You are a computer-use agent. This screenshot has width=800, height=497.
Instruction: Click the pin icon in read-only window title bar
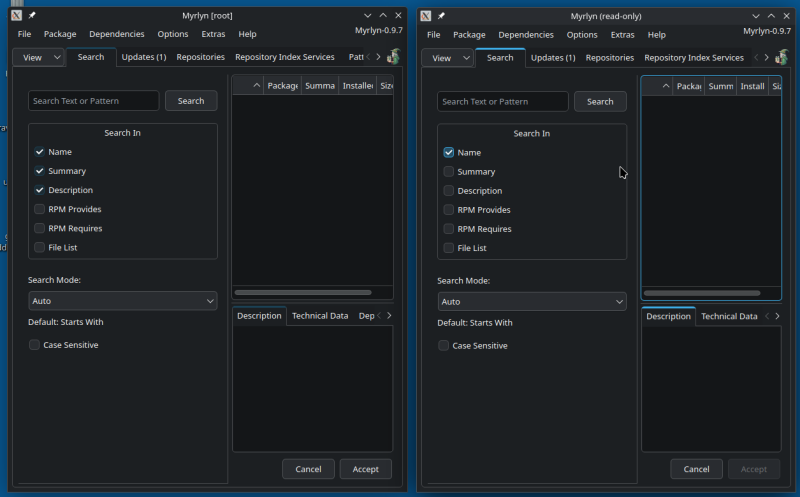pyautogui.click(x=441, y=16)
